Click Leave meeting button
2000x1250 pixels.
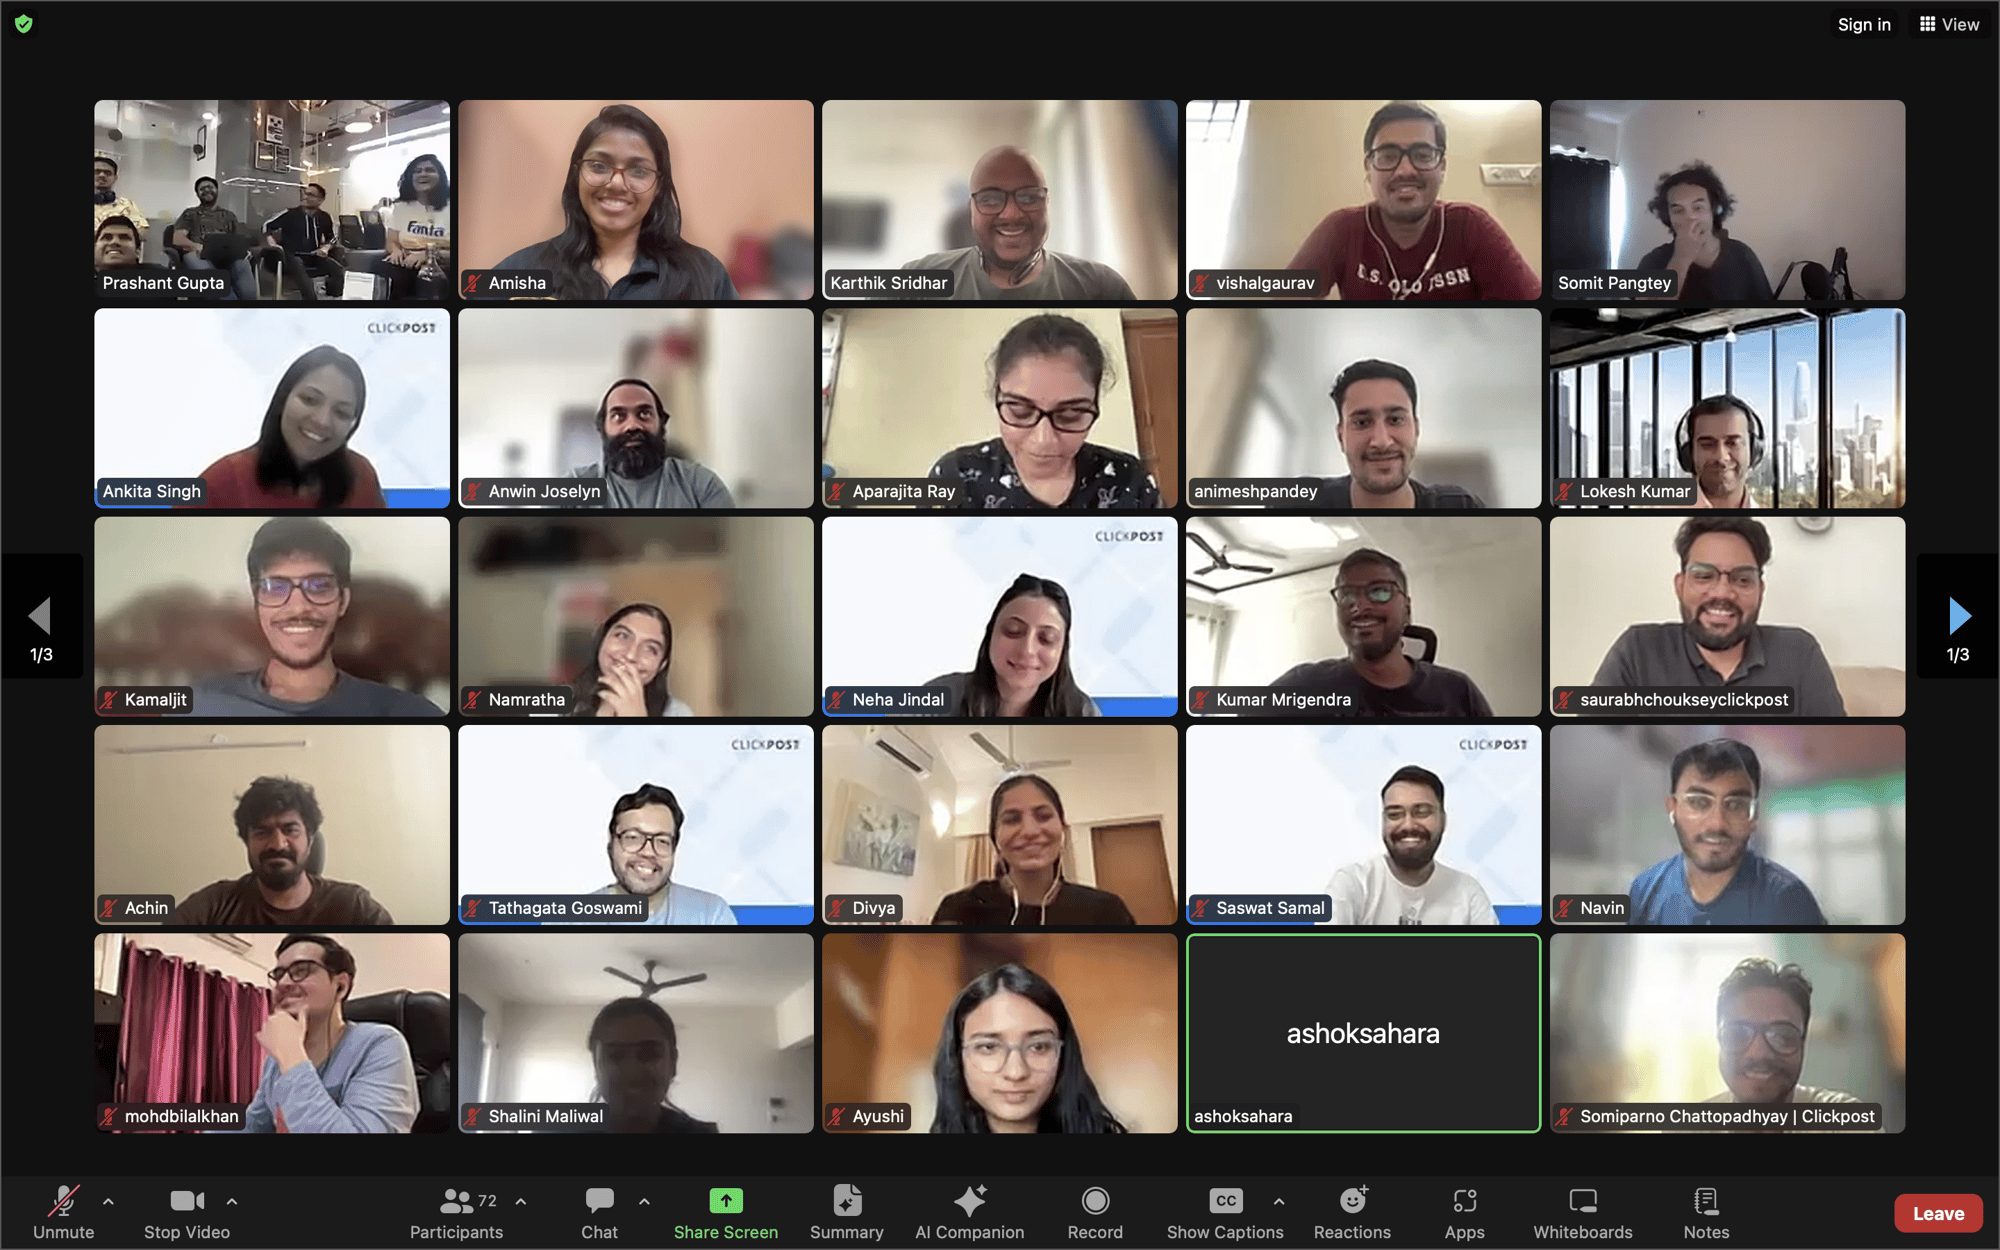(1935, 1213)
